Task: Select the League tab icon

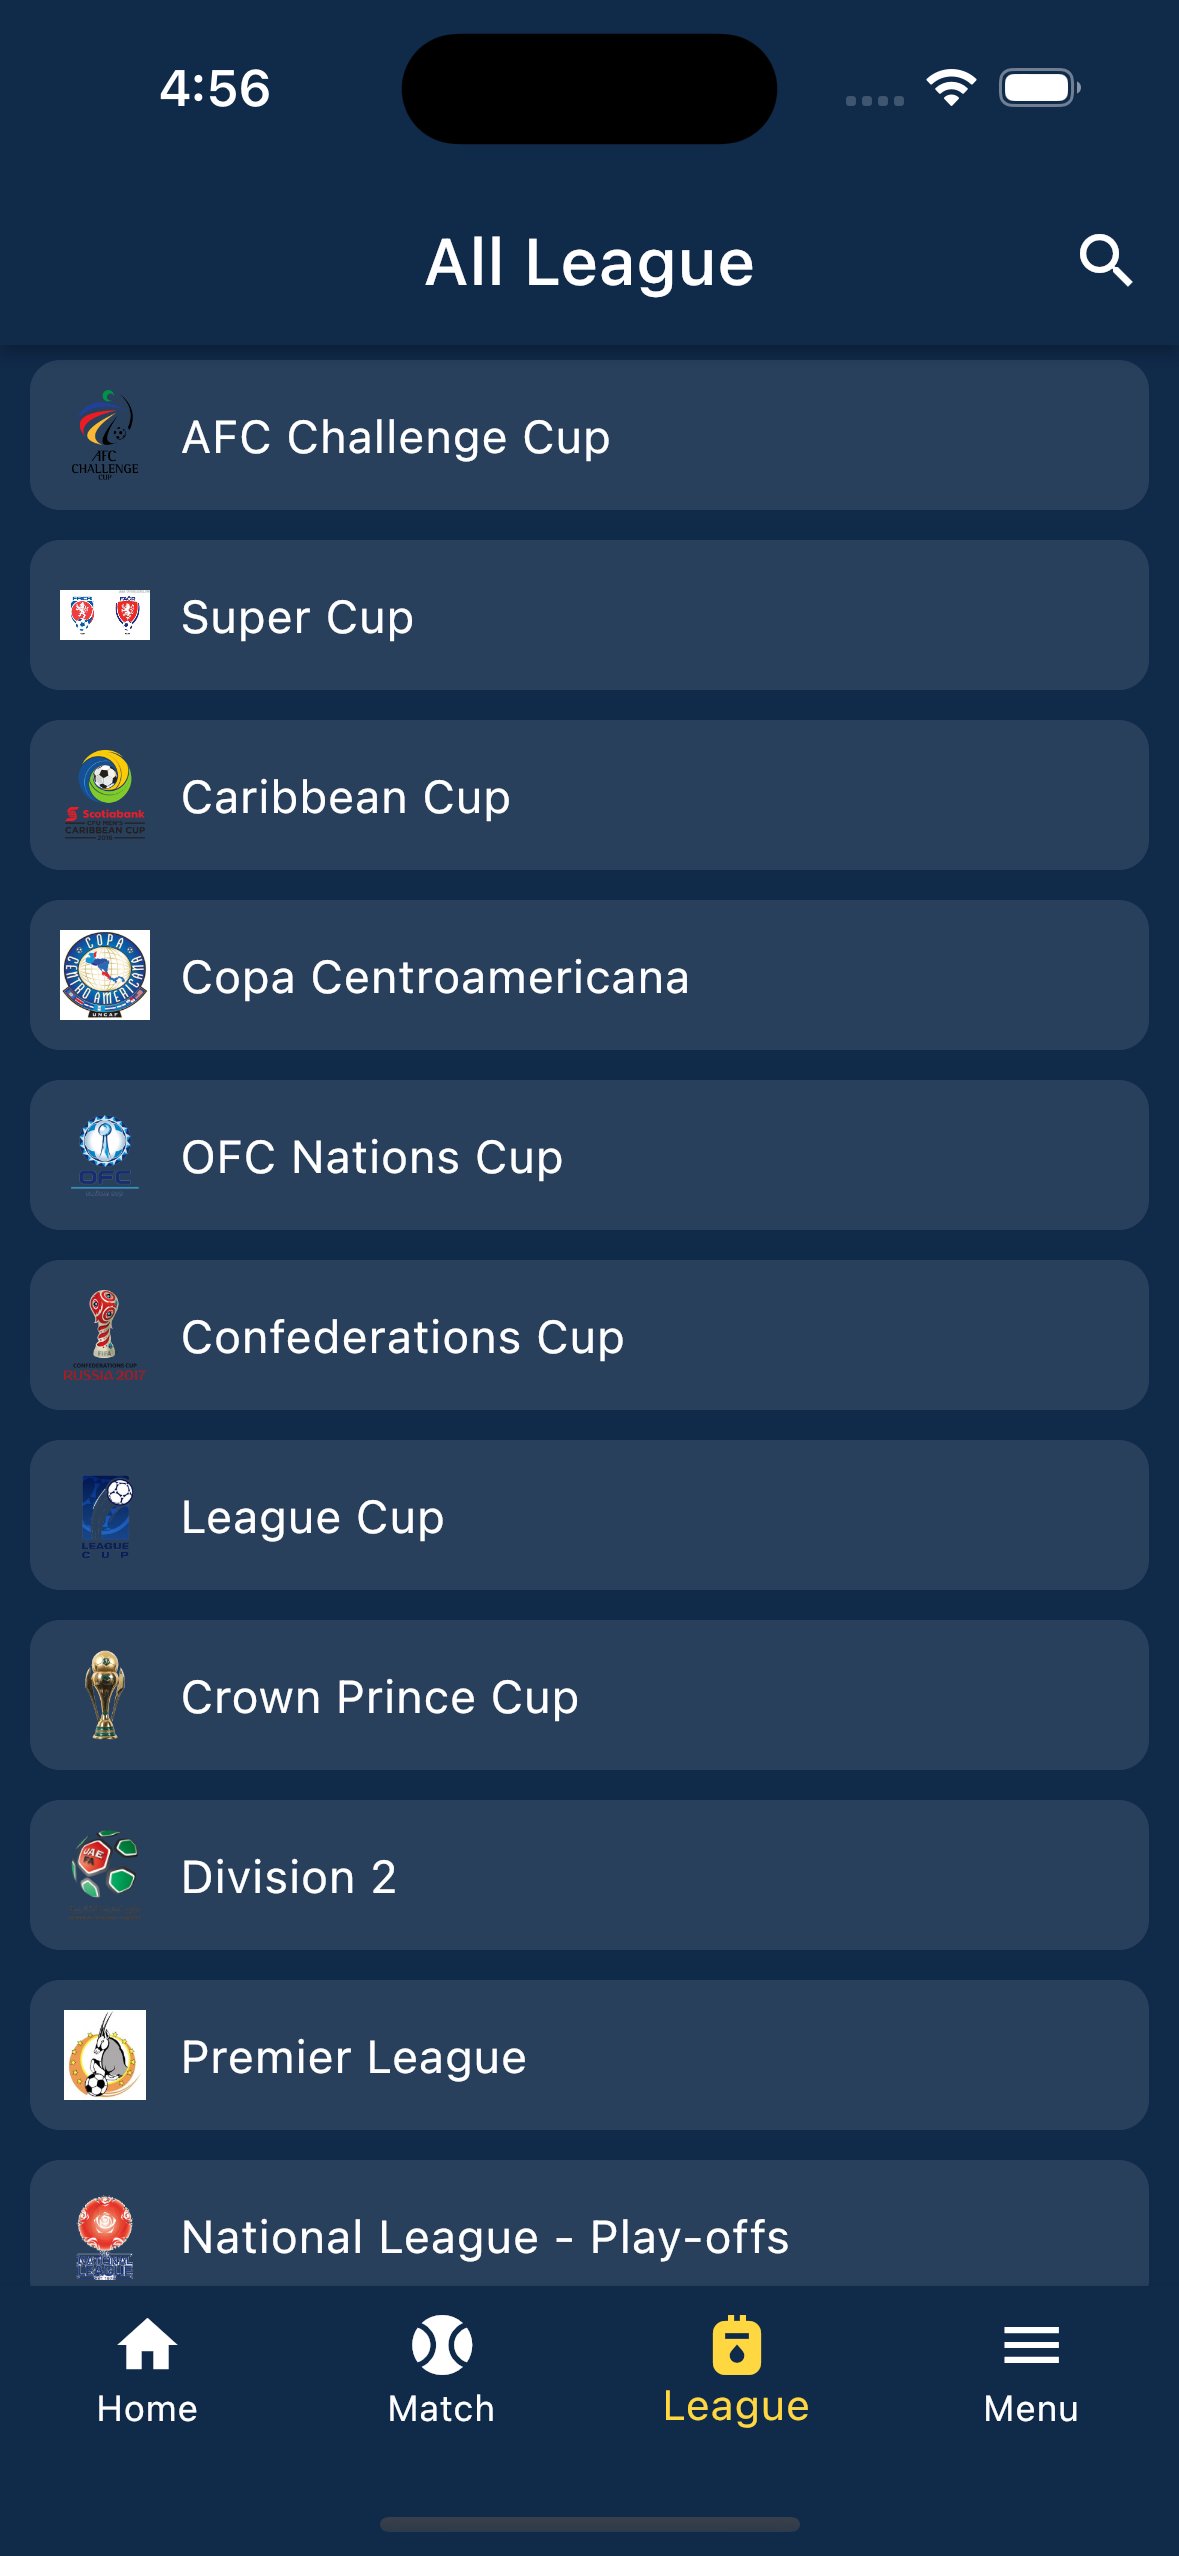Action: (x=736, y=2346)
